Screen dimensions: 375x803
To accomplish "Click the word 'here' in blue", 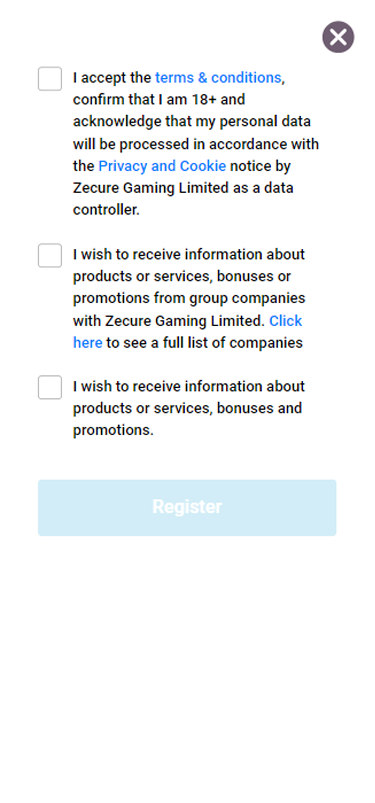I will coord(88,343).
